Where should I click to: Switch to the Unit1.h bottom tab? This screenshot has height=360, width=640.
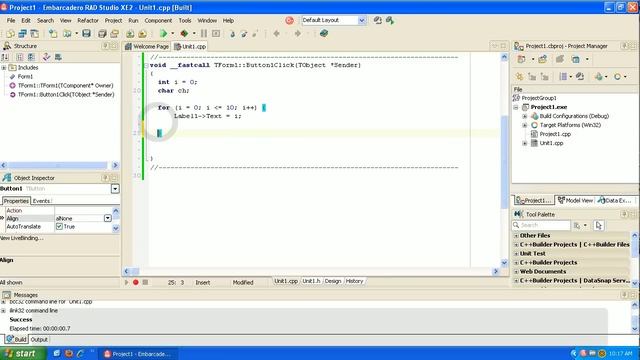pyautogui.click(x=311, y=281)
